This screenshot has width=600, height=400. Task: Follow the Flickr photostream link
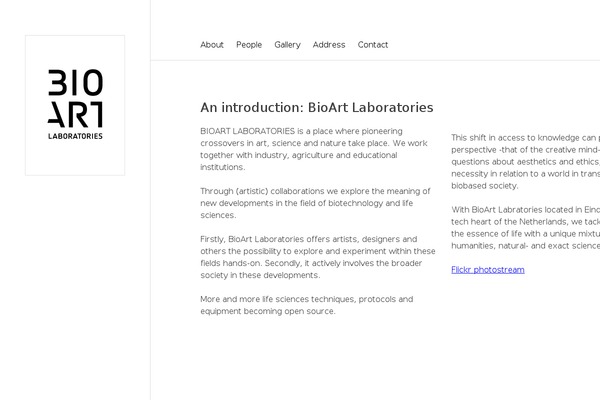pos(488,270)
